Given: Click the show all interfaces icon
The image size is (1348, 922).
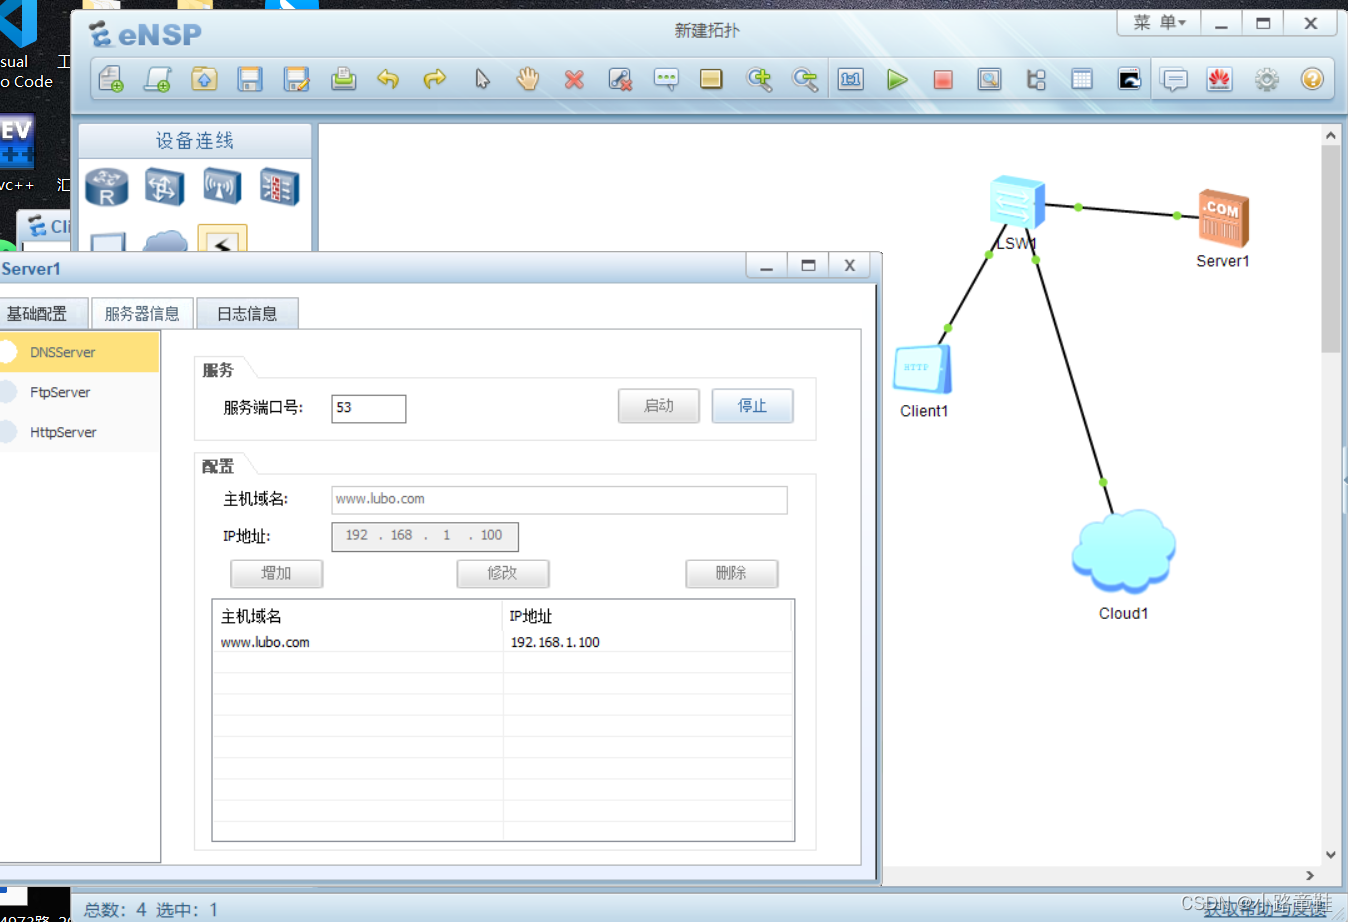Looking at the screenshot, I should coord(1036,79).
